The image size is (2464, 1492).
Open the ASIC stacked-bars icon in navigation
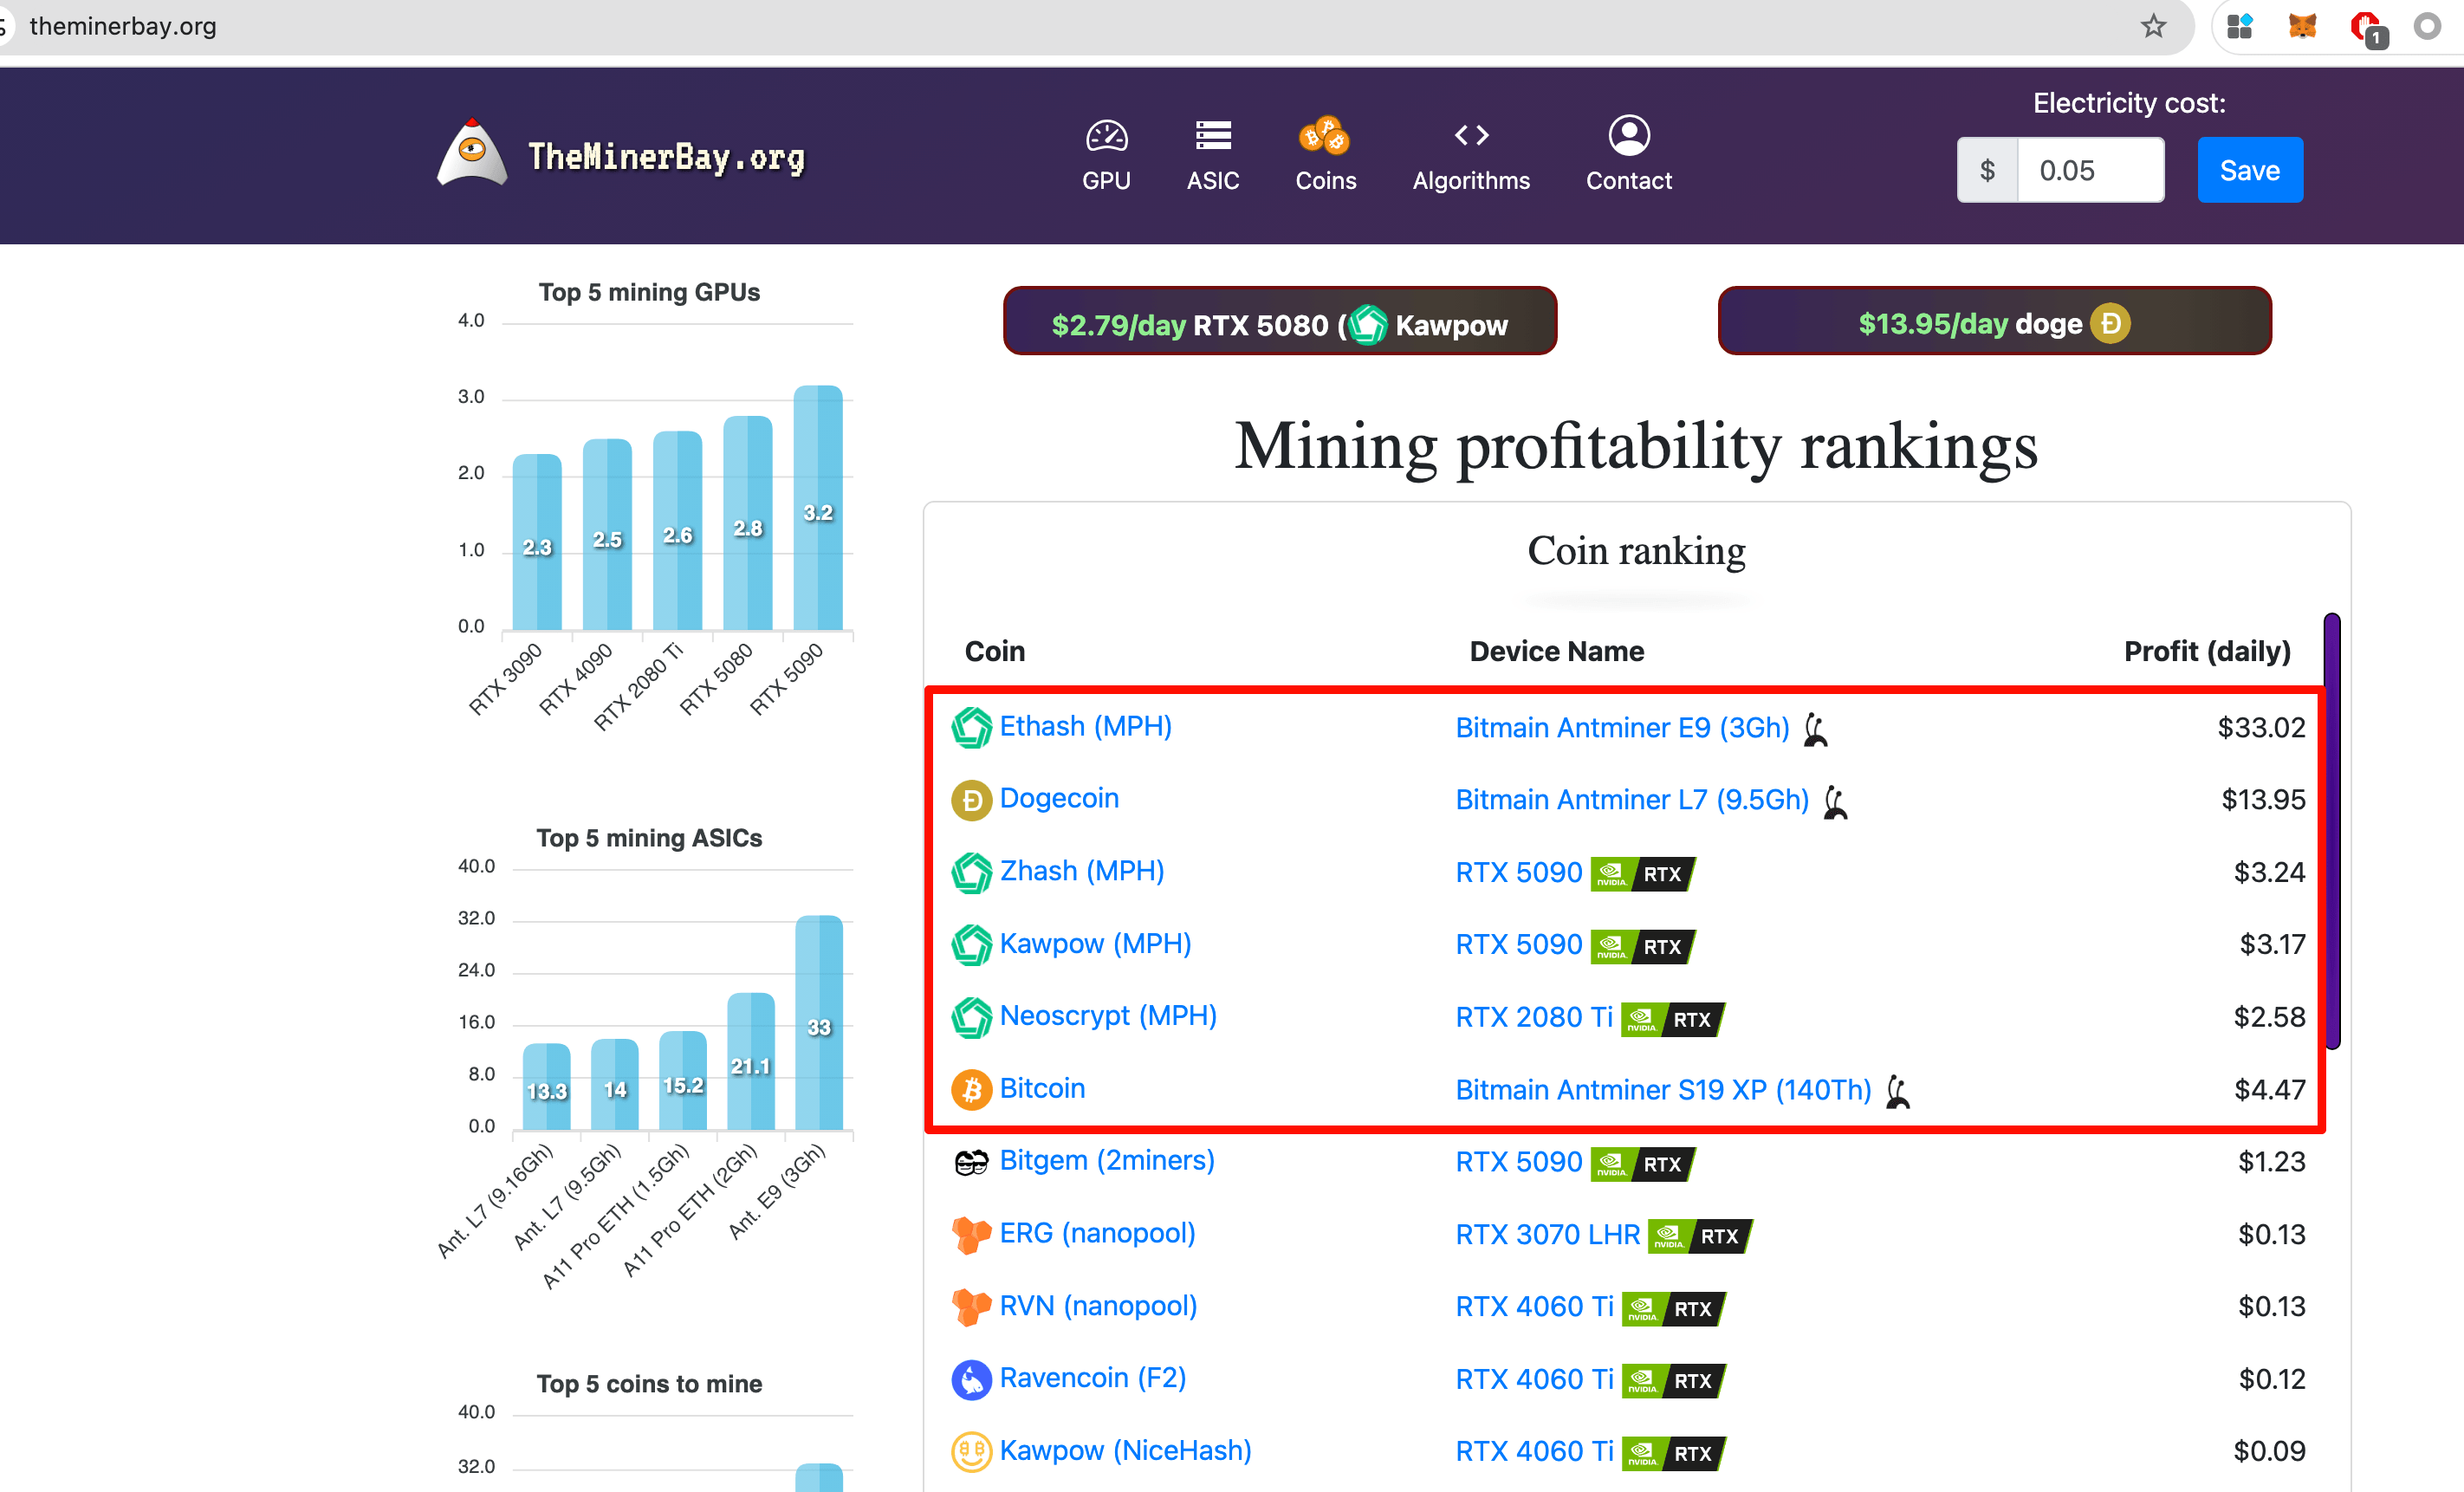click(x=1213, y=135)
